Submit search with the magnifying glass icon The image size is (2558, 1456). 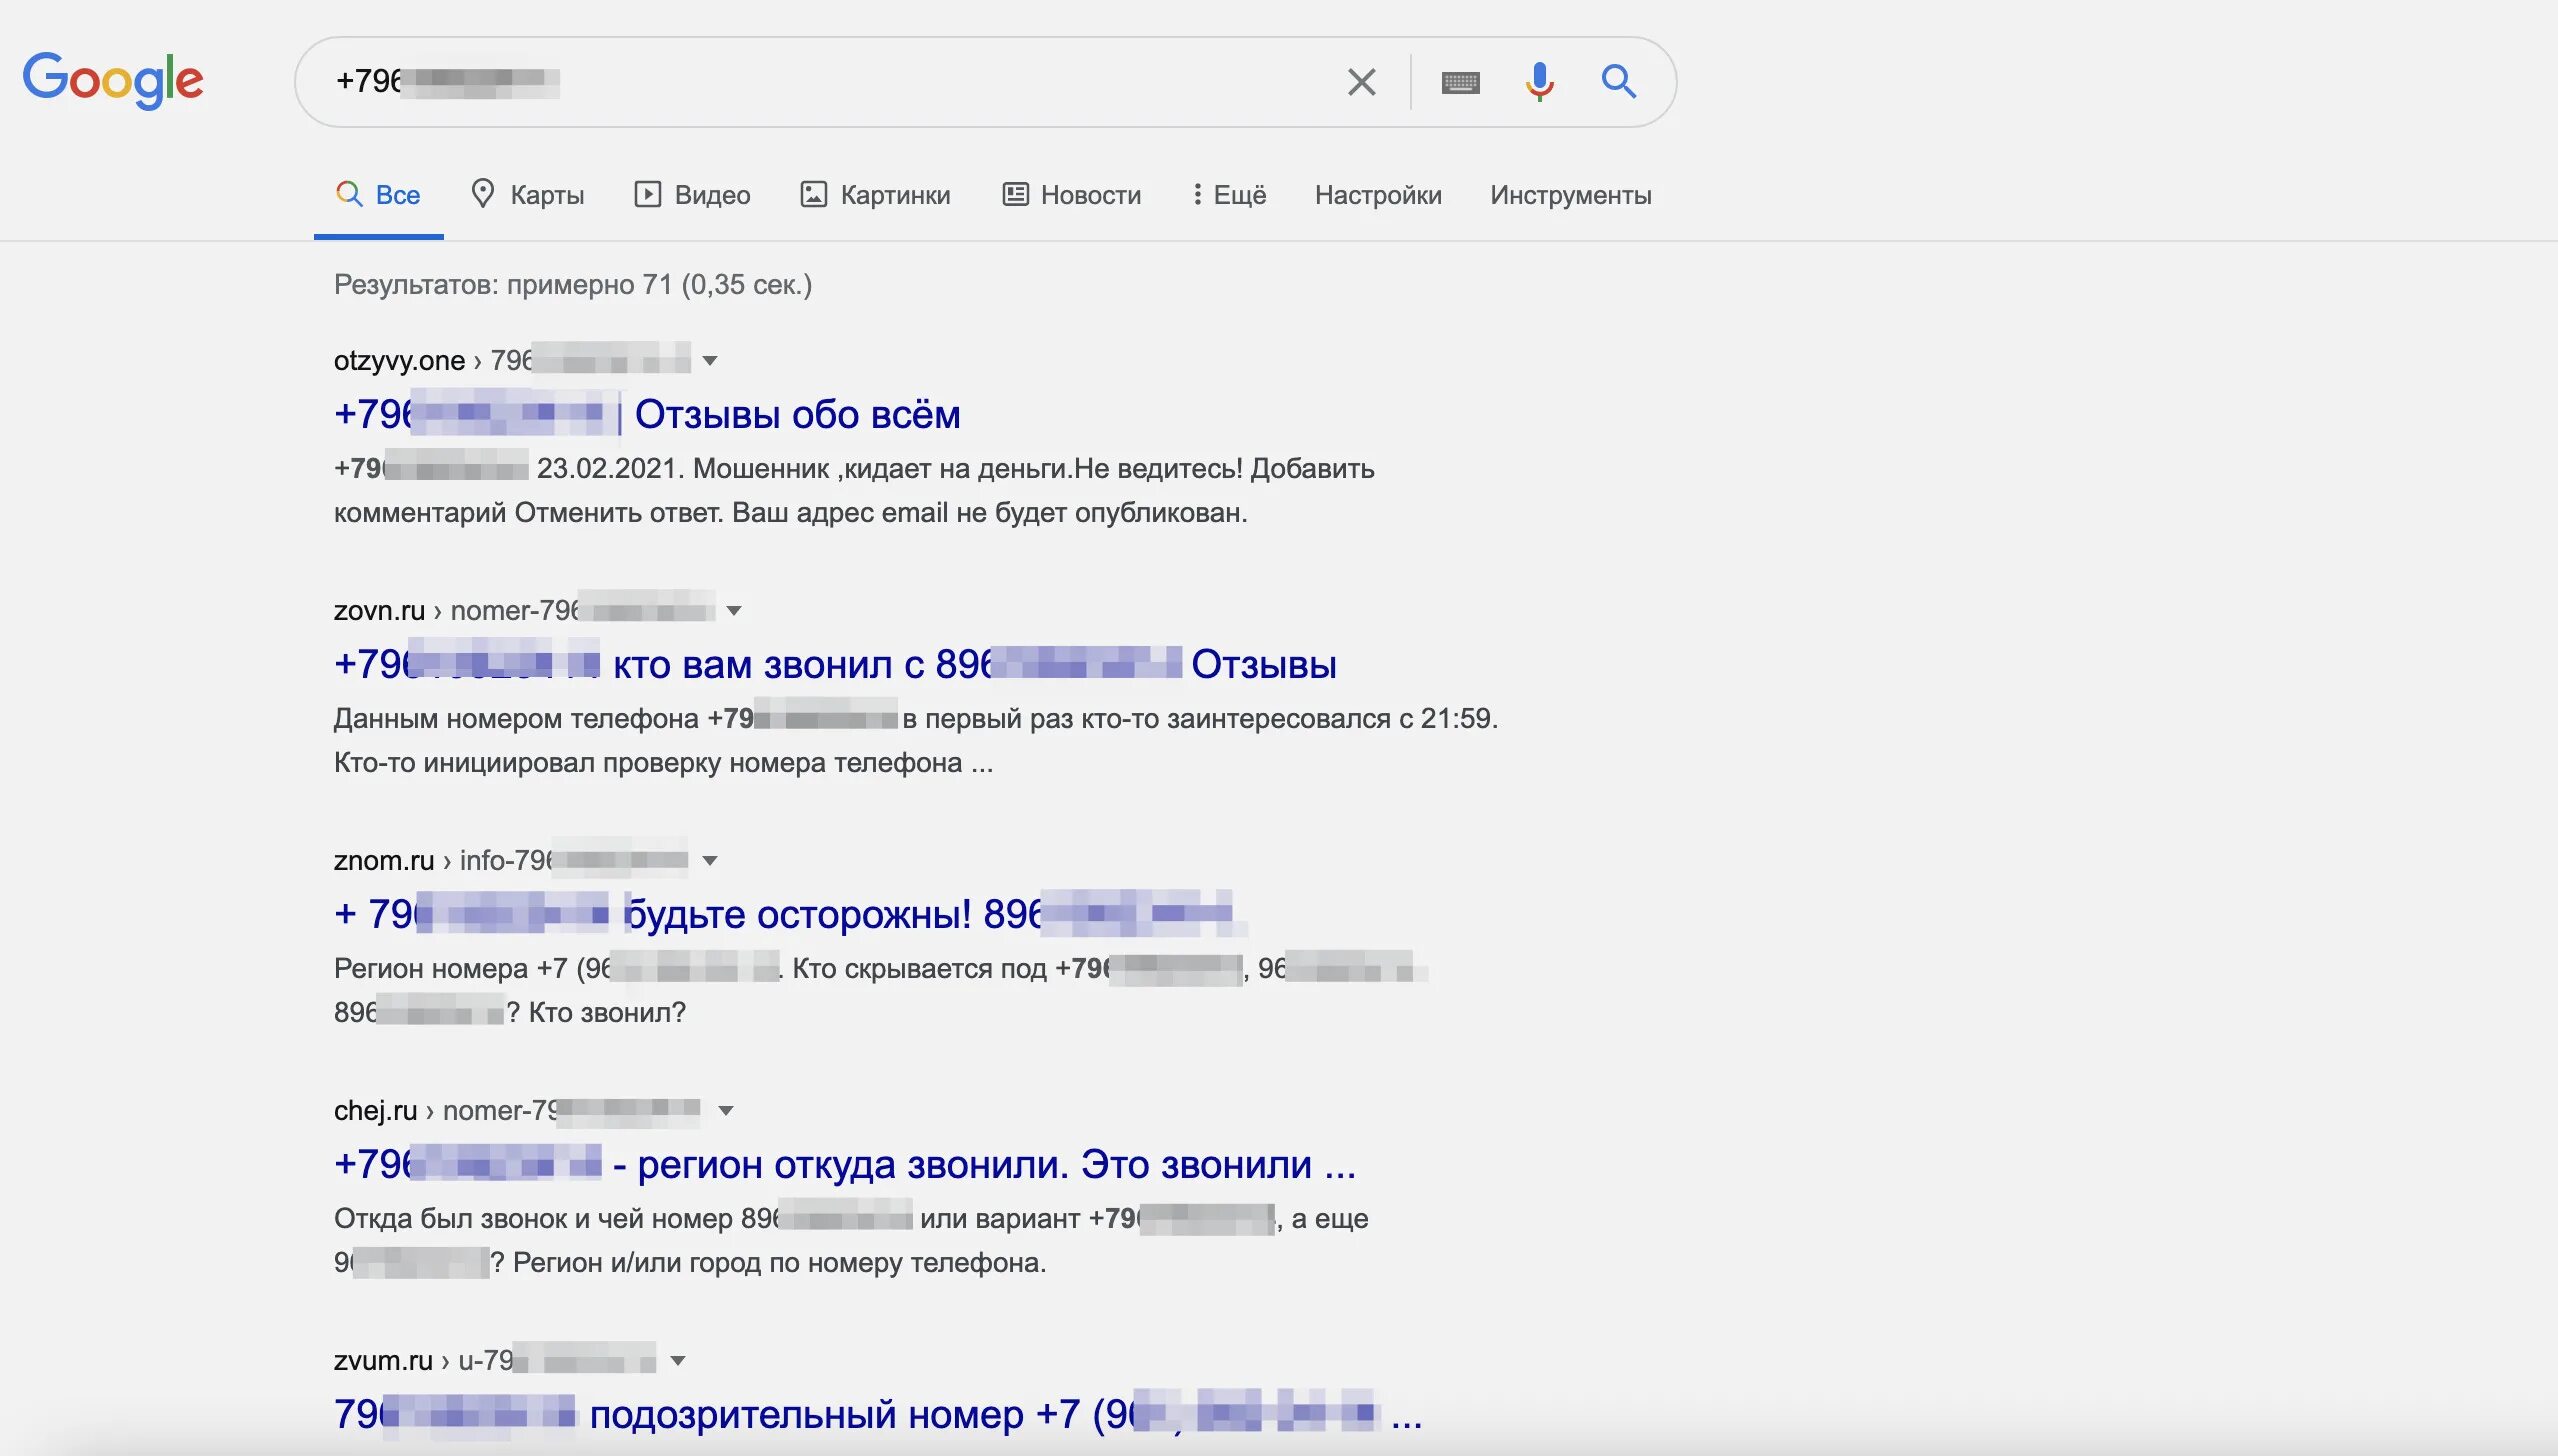point(1618,81)
